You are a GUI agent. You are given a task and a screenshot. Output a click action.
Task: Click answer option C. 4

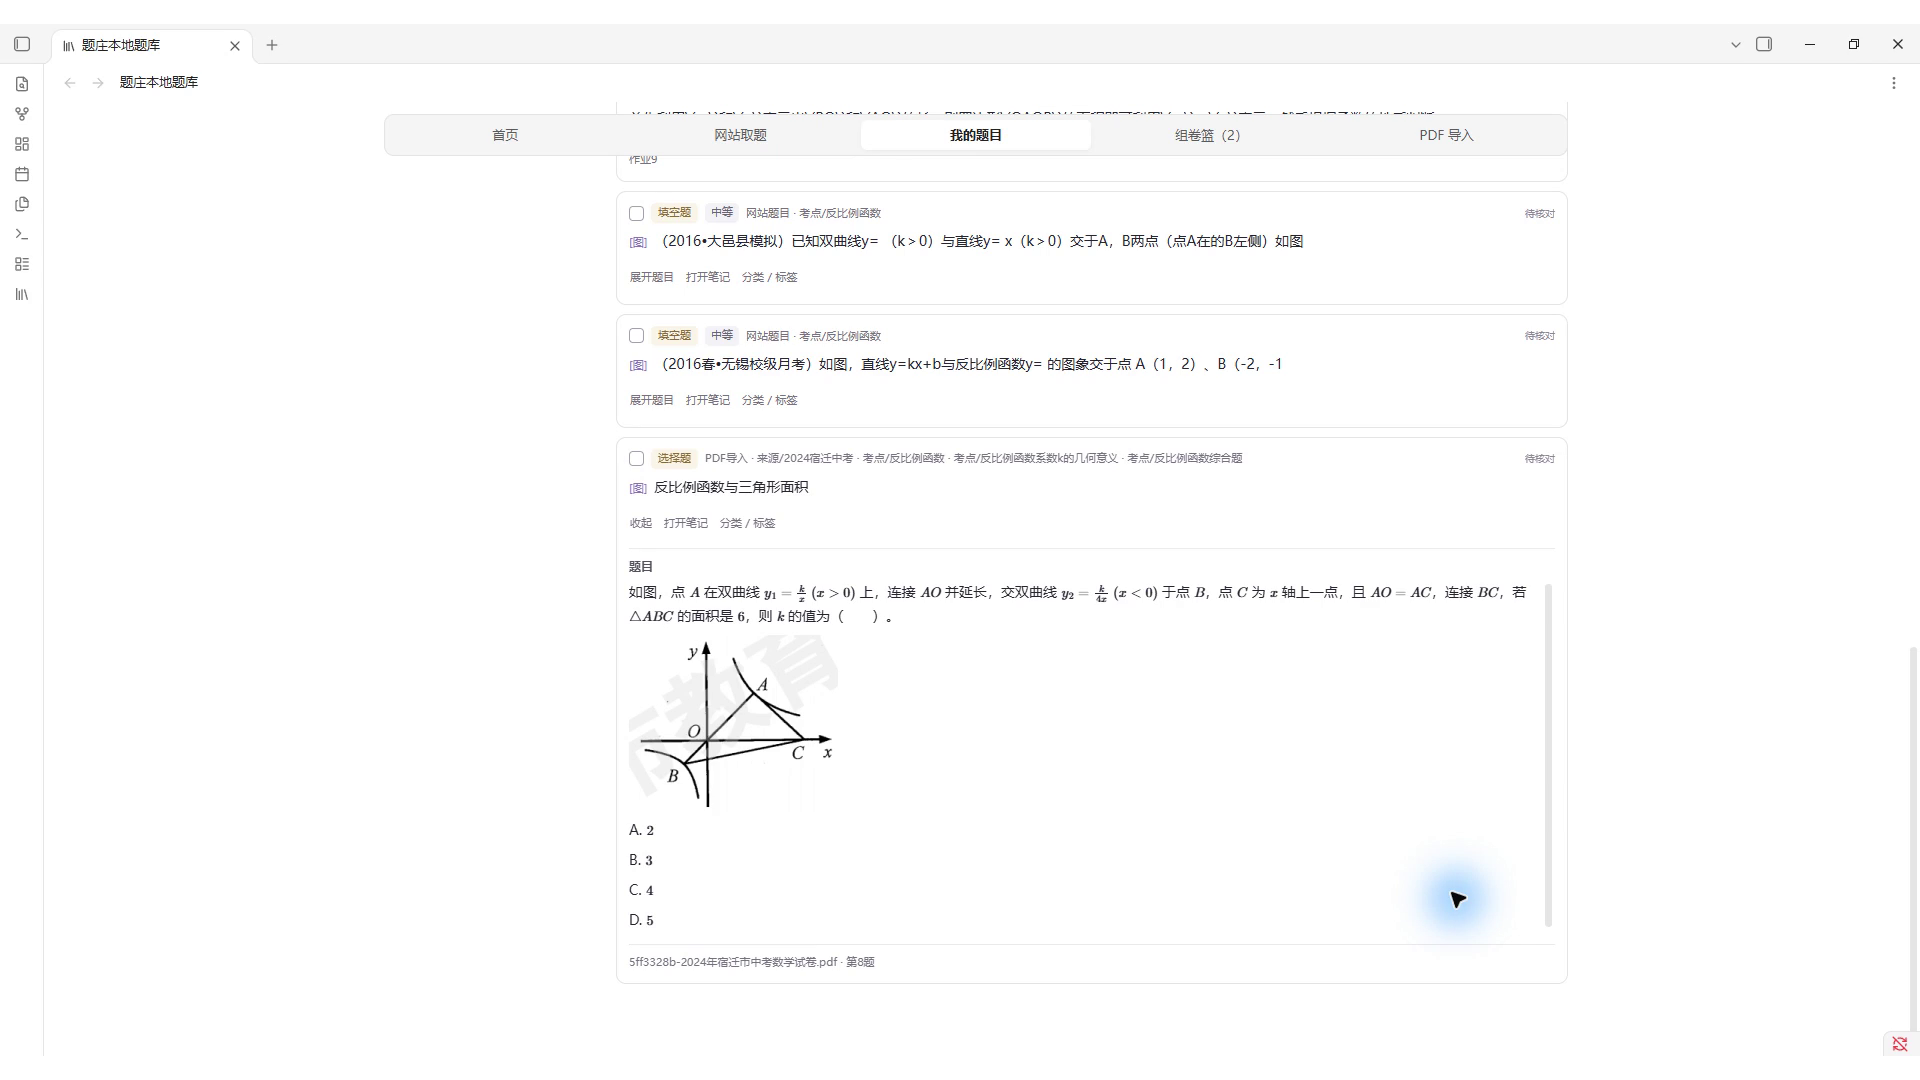(641, 890)
